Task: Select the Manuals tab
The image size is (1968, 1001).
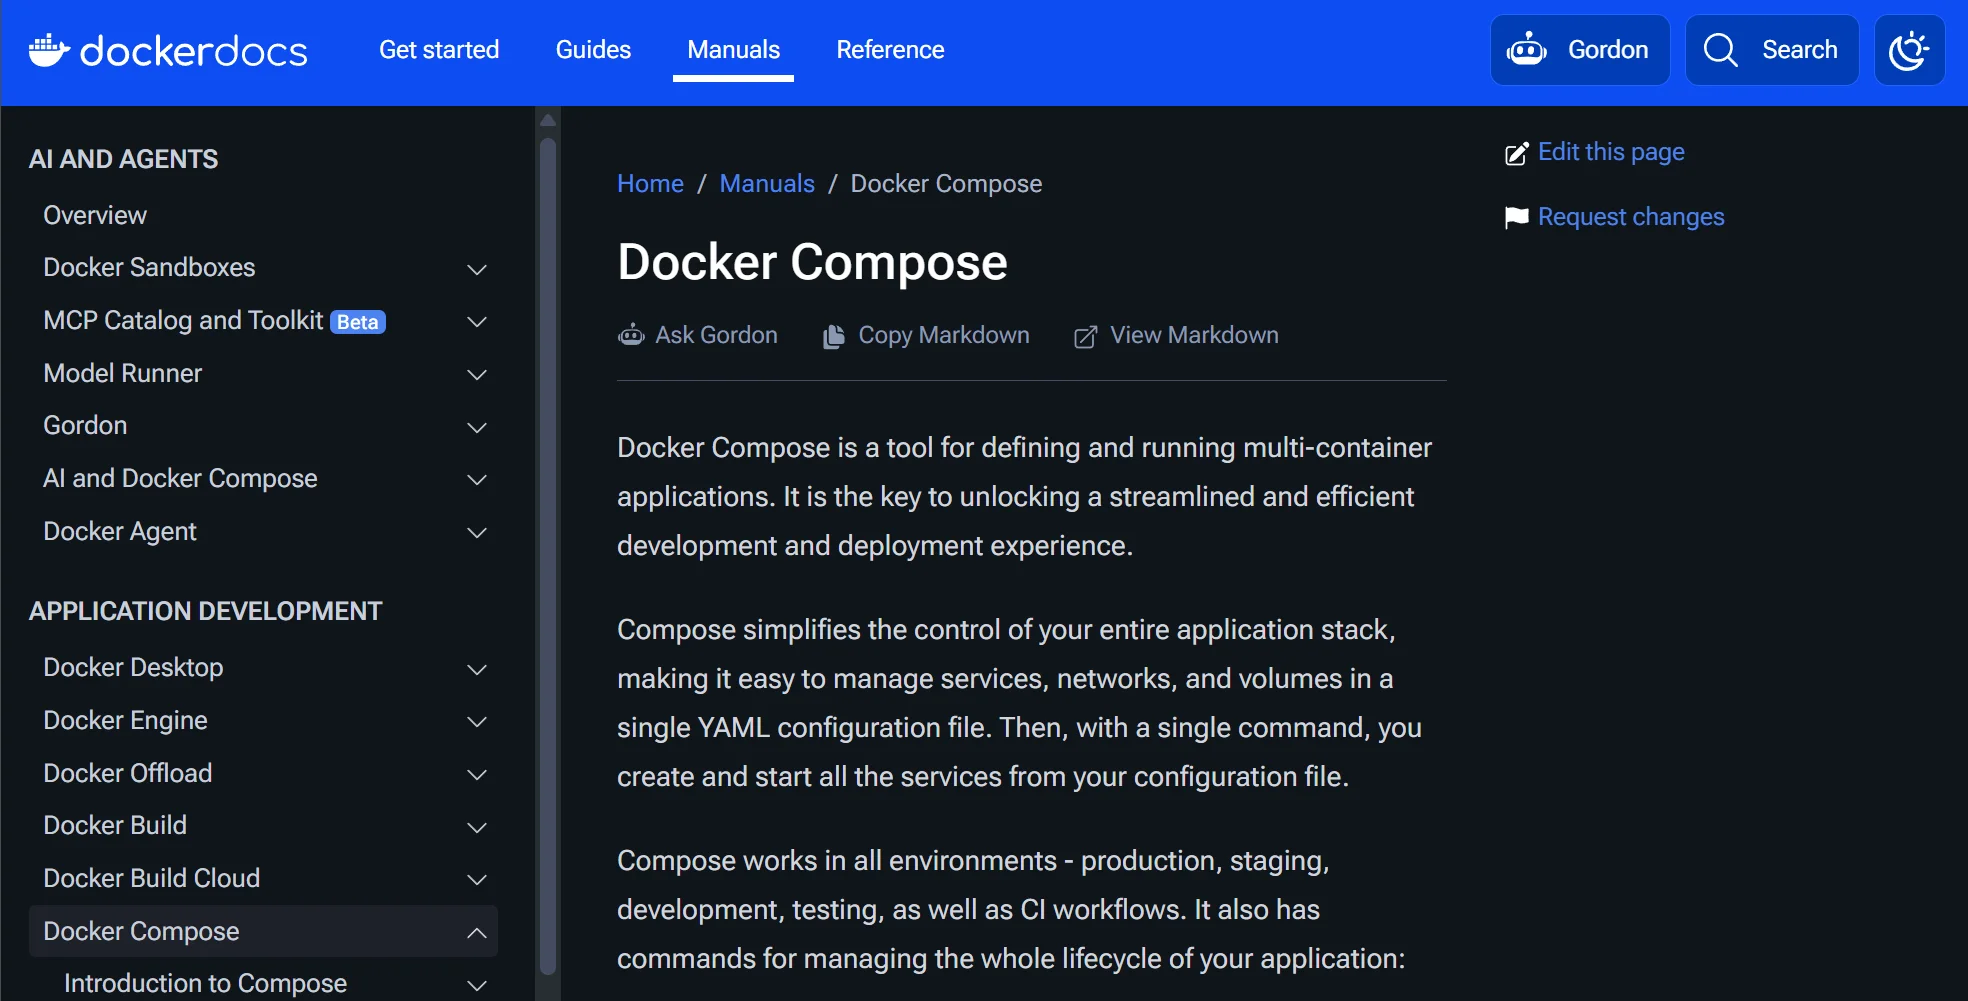Action: click(x=733, y=50)
